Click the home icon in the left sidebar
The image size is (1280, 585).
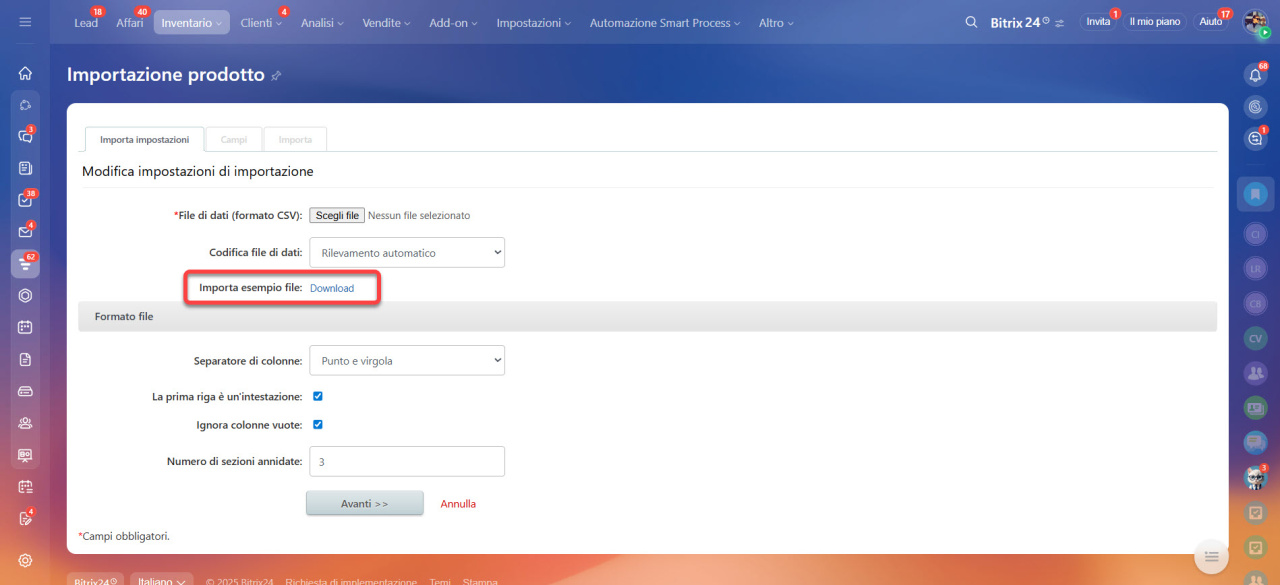coord(25,73)
